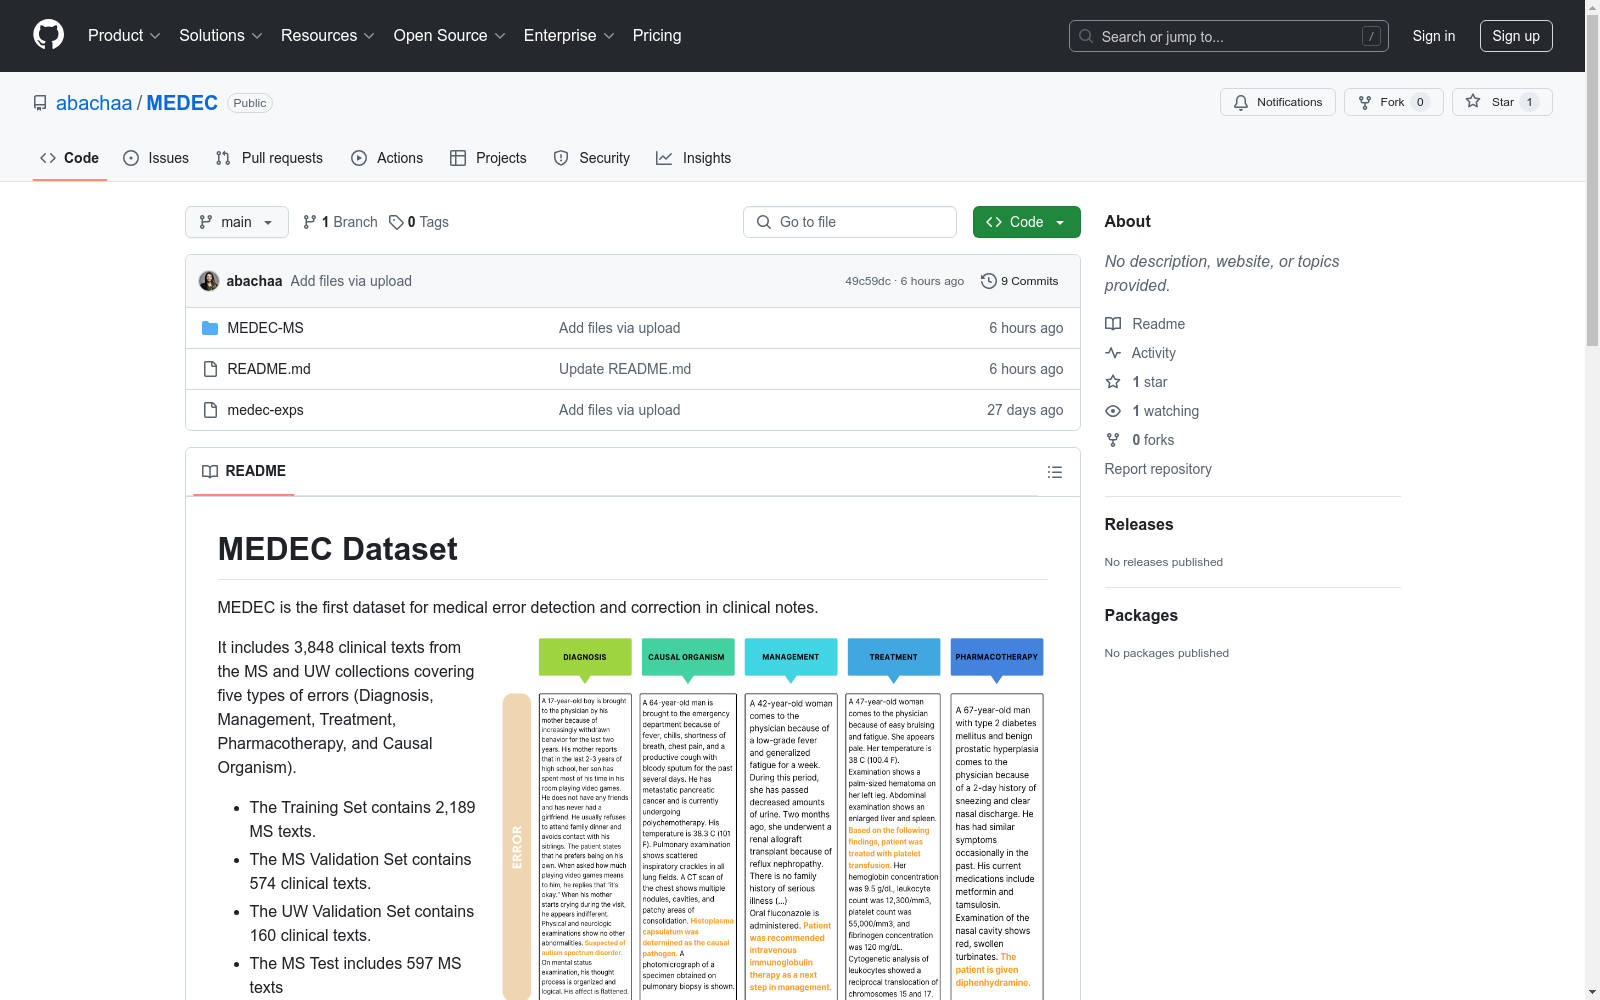View the 9 Commits history
1600x1000 pixels.
1019,281
